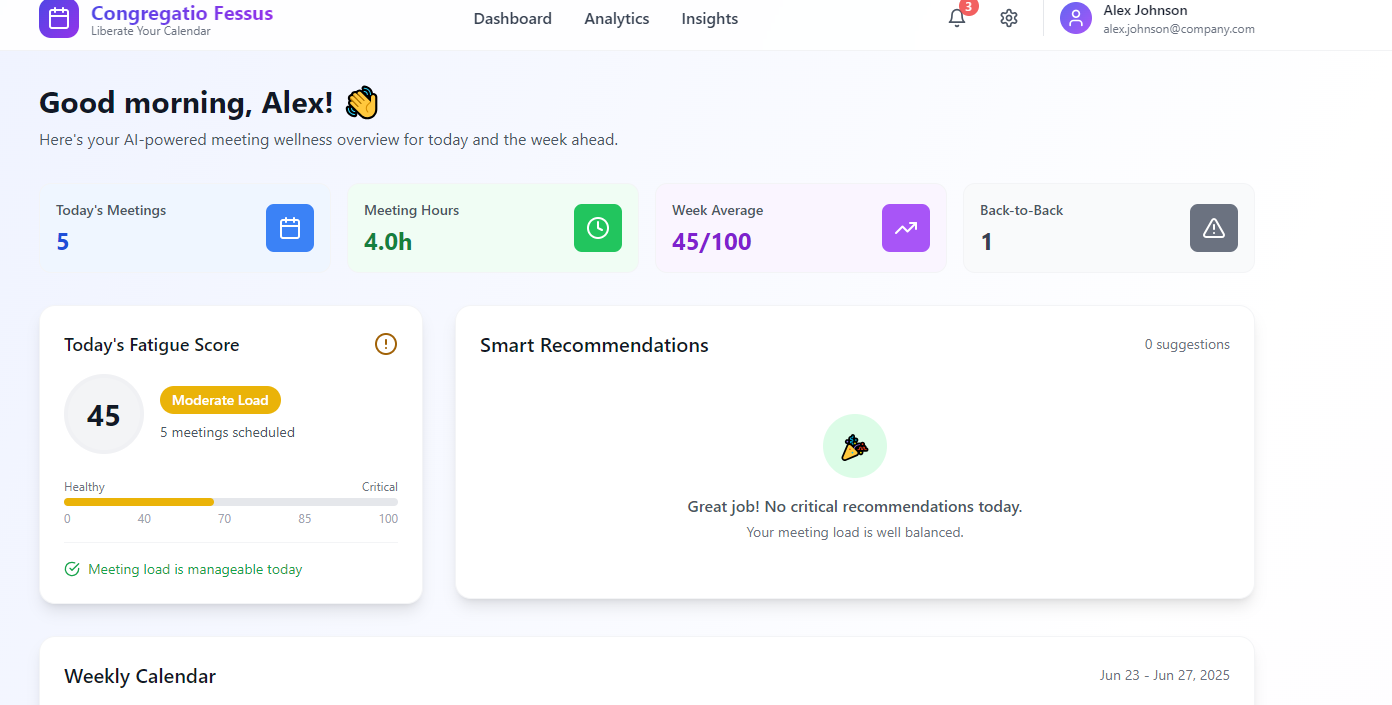This screenshot has height=705, width=1392.
Task: Click the fatigue score progress bar
Action: point(231,502)
